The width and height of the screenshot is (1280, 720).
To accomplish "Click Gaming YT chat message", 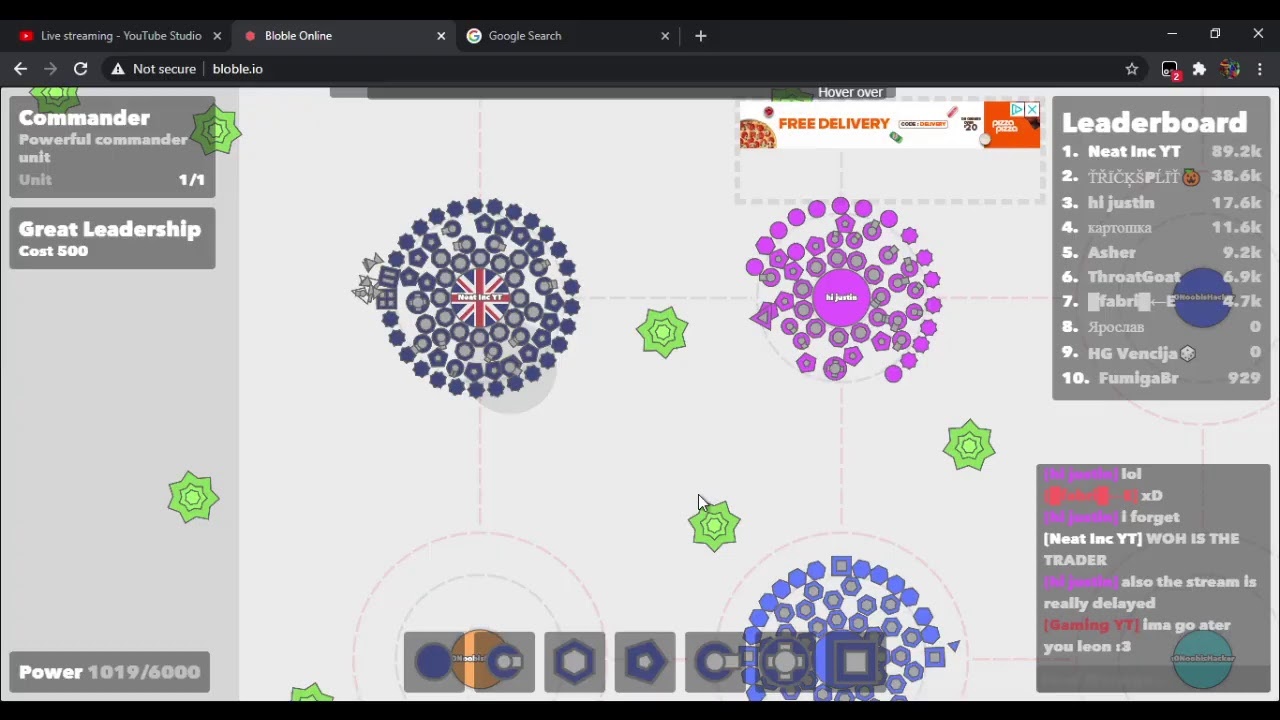I will (x=1138, y=635).
